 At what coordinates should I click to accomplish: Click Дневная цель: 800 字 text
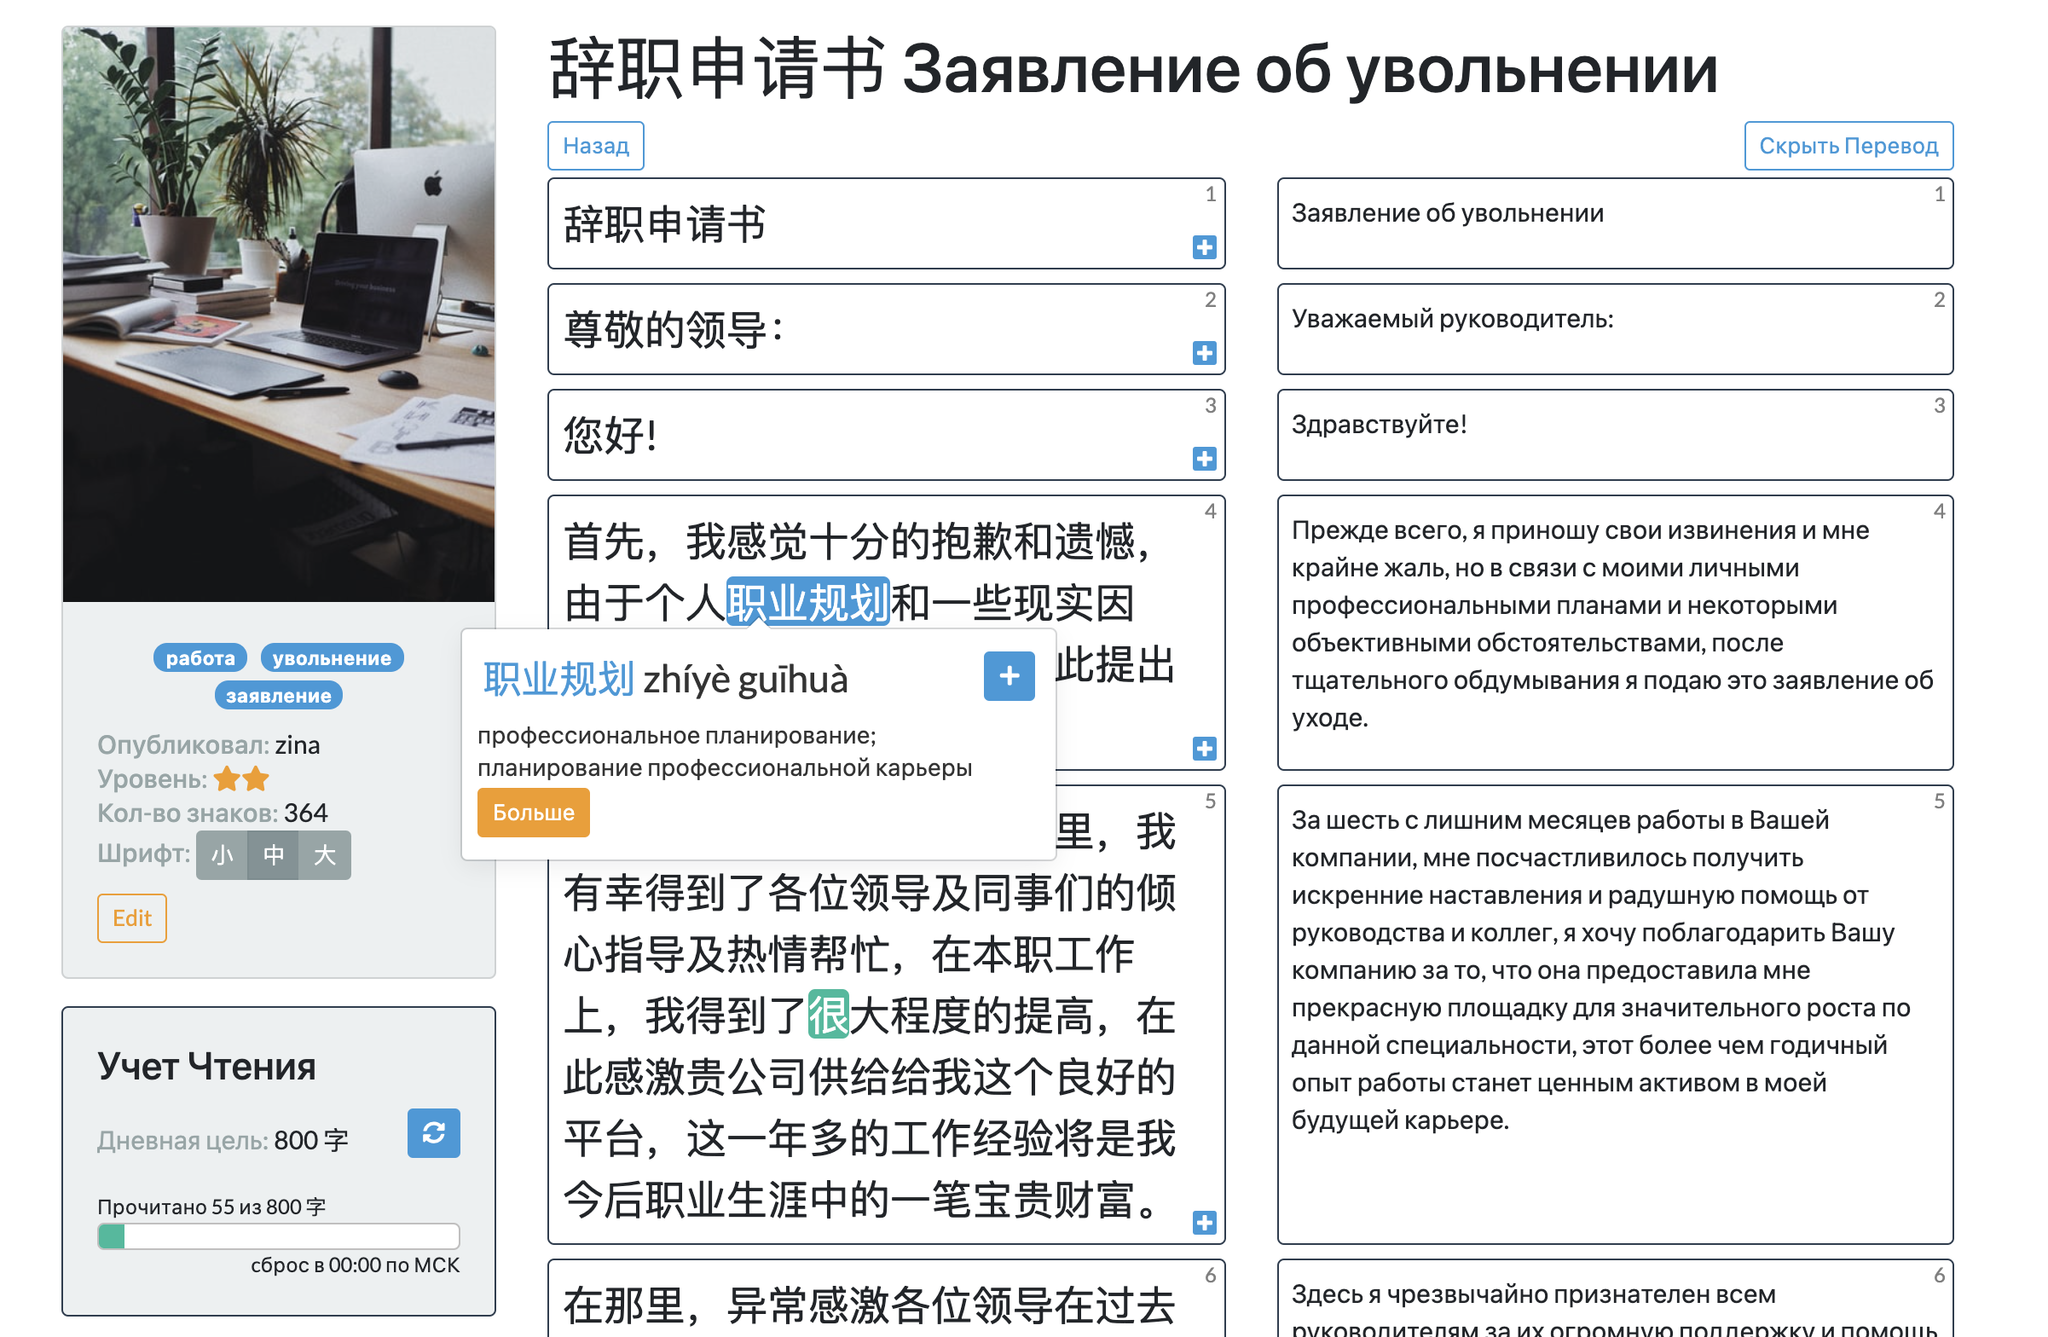(x=222, y=1140)
